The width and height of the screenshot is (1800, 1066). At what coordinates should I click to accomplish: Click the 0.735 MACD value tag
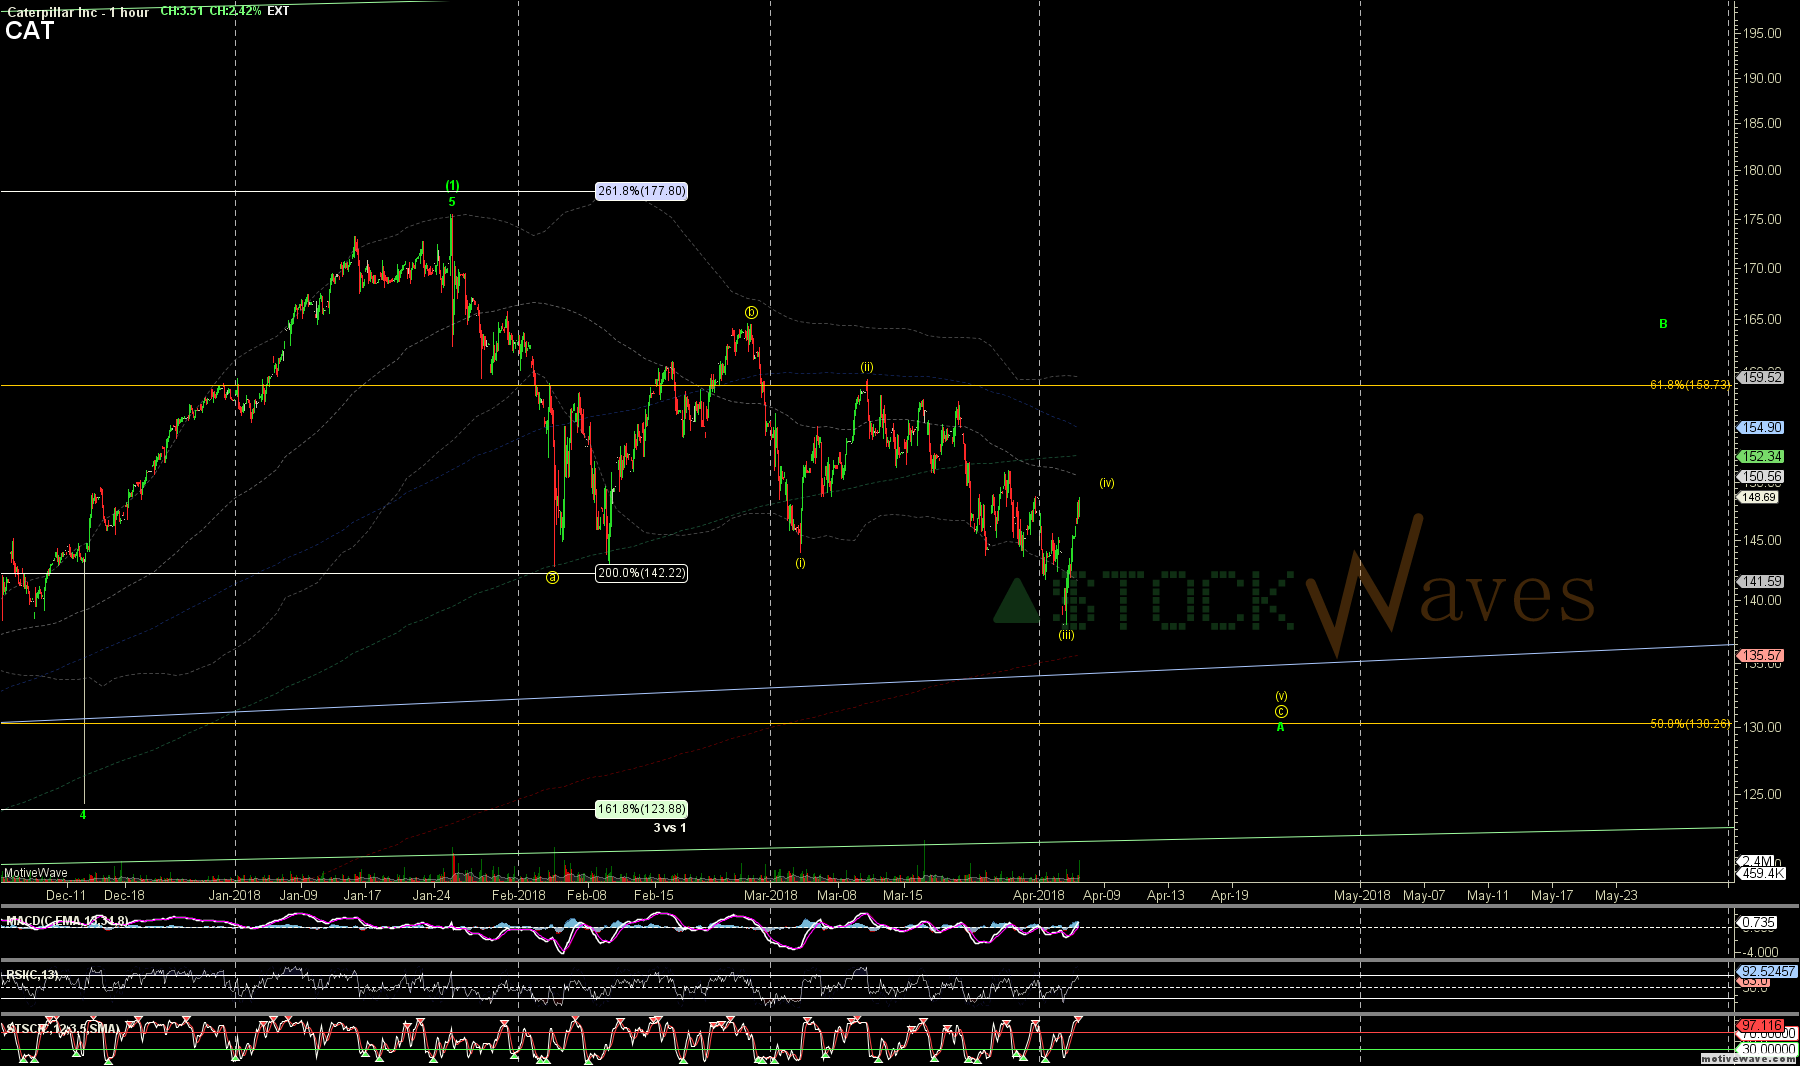tap(1759, 923)
